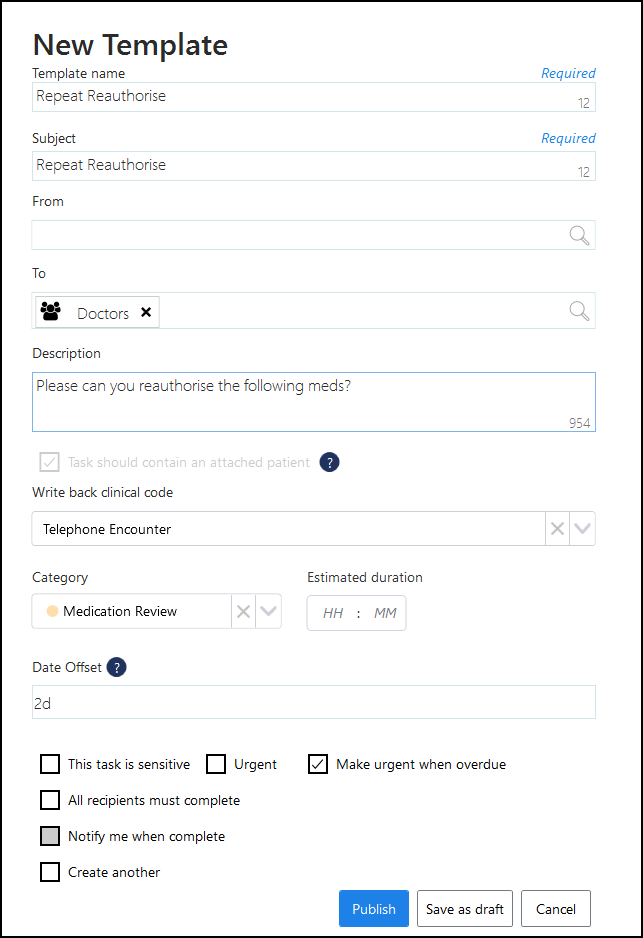Clear the Medication Review category selection
Image resolution: width=643 pixels, height=938 pixels.
243,611
